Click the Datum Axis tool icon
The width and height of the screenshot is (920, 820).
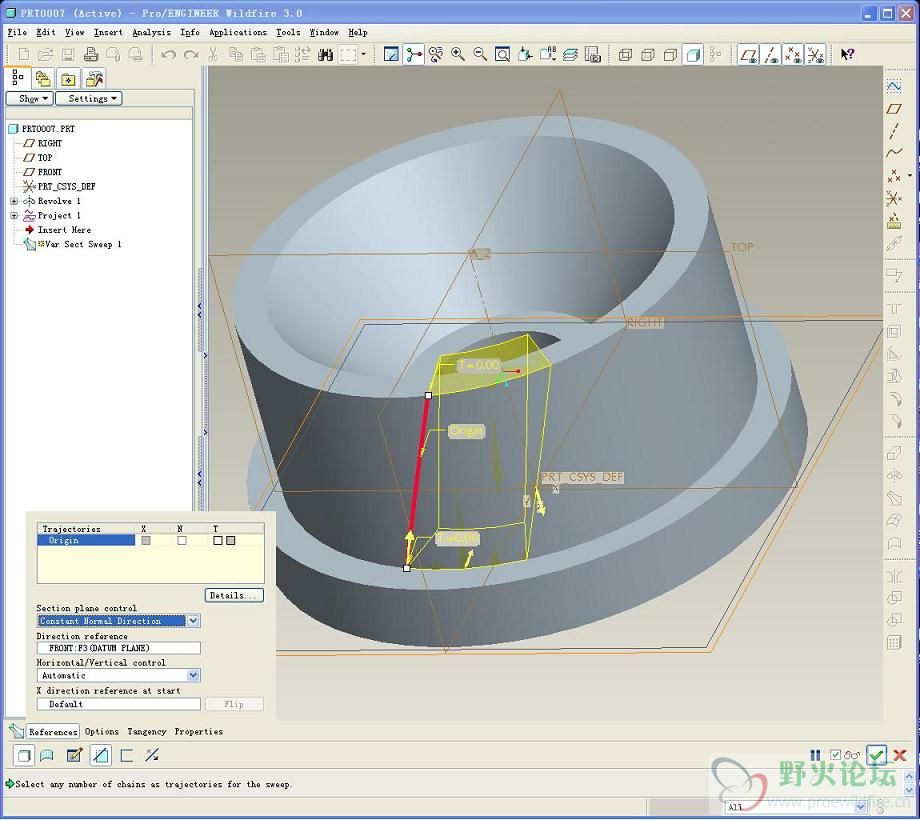894,131
